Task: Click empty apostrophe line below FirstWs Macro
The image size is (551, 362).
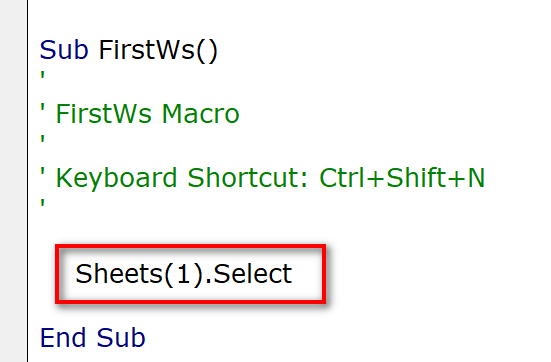Action: click(x=43, y=140)
